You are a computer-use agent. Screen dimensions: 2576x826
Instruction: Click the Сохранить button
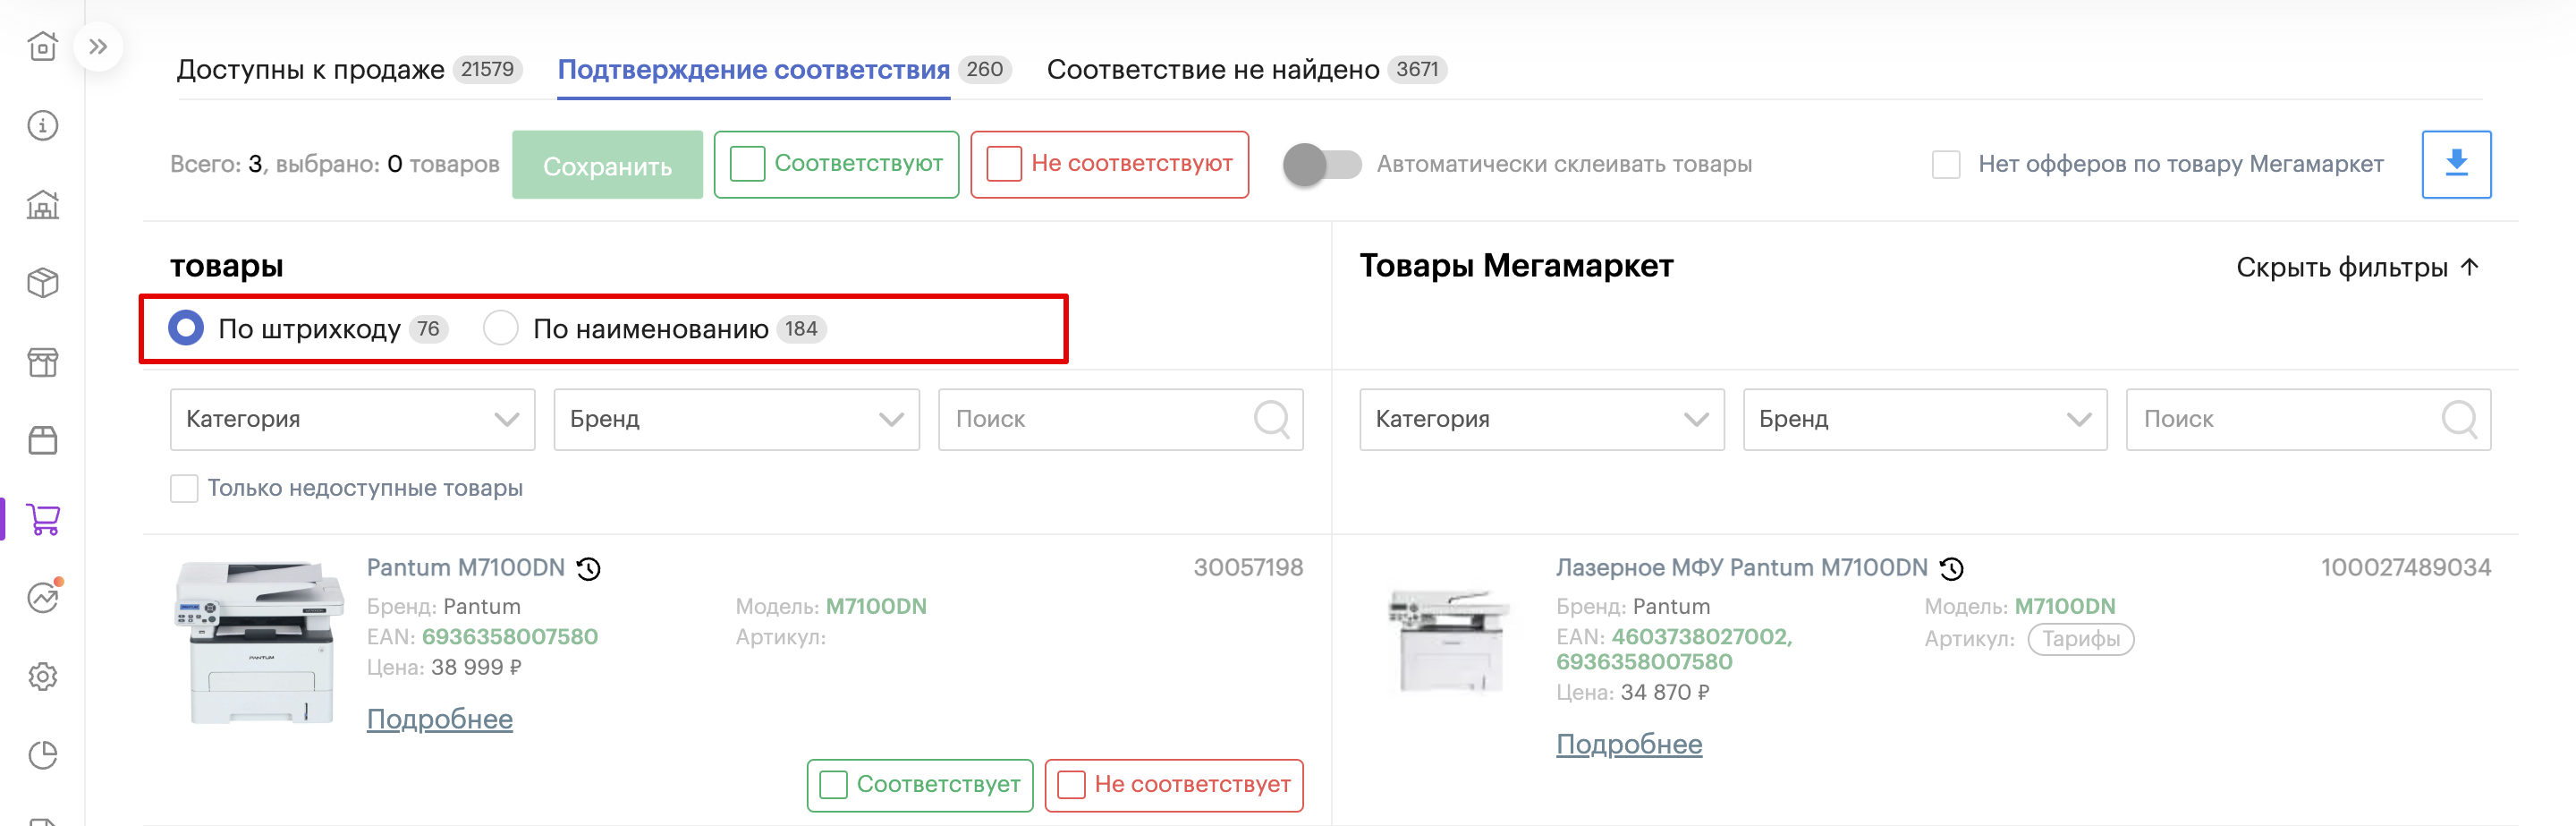click(x=607, y=165)
